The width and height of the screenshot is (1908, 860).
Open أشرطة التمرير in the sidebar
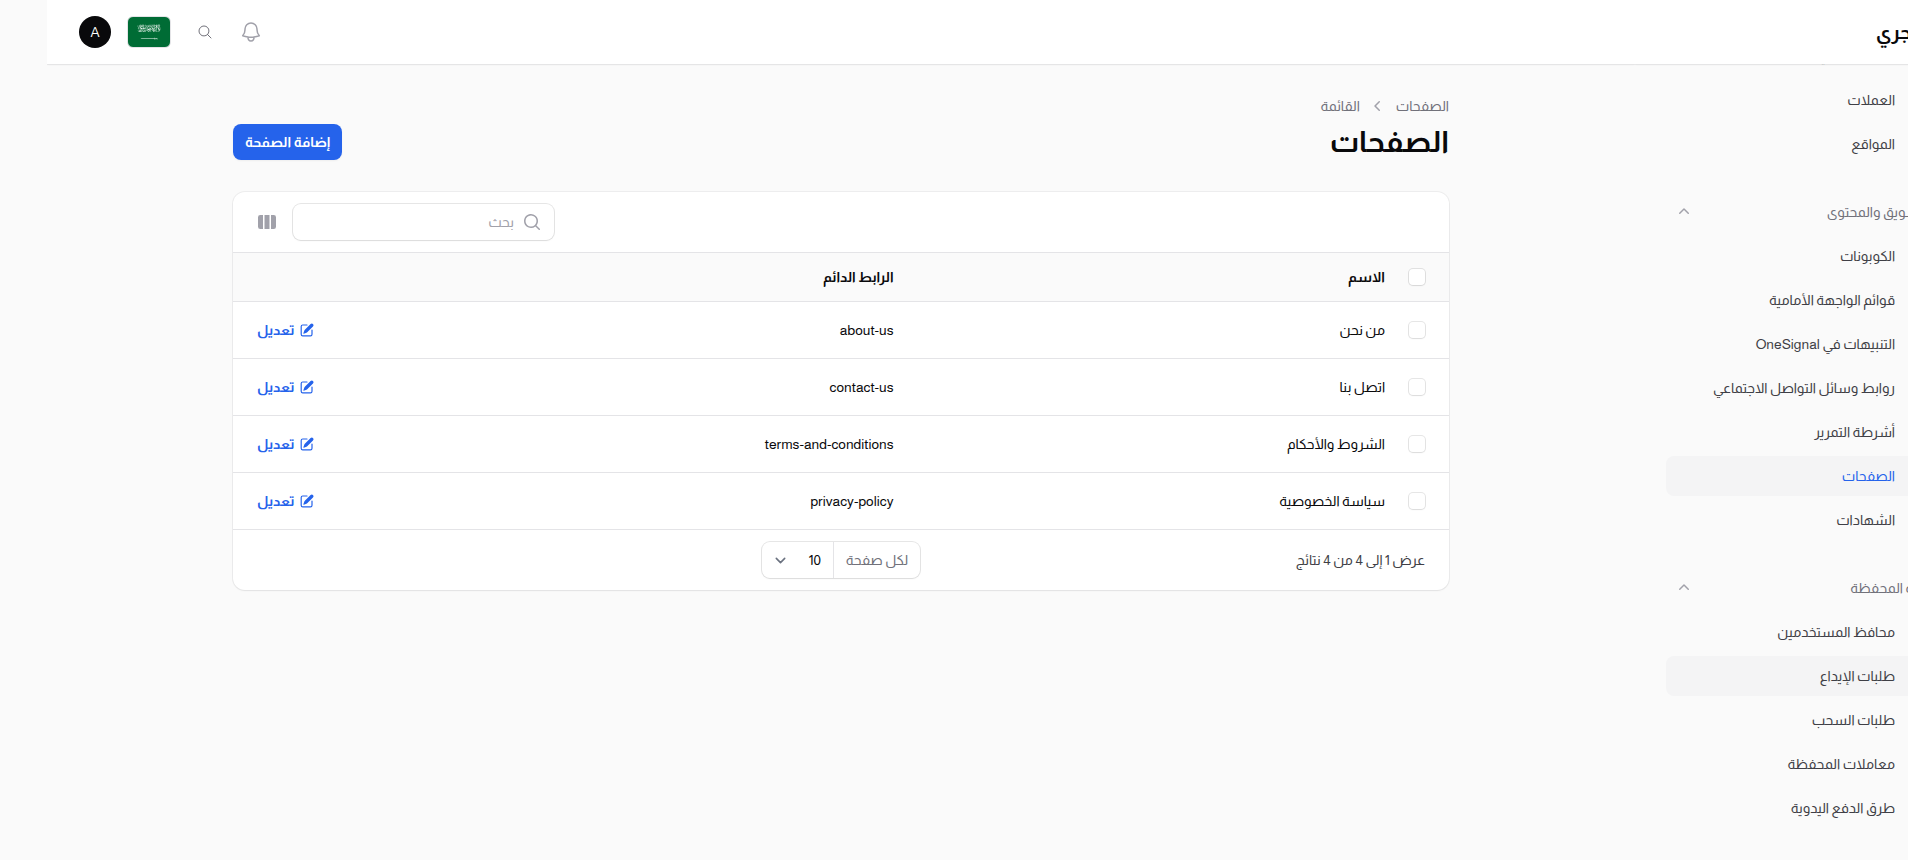1855,432
